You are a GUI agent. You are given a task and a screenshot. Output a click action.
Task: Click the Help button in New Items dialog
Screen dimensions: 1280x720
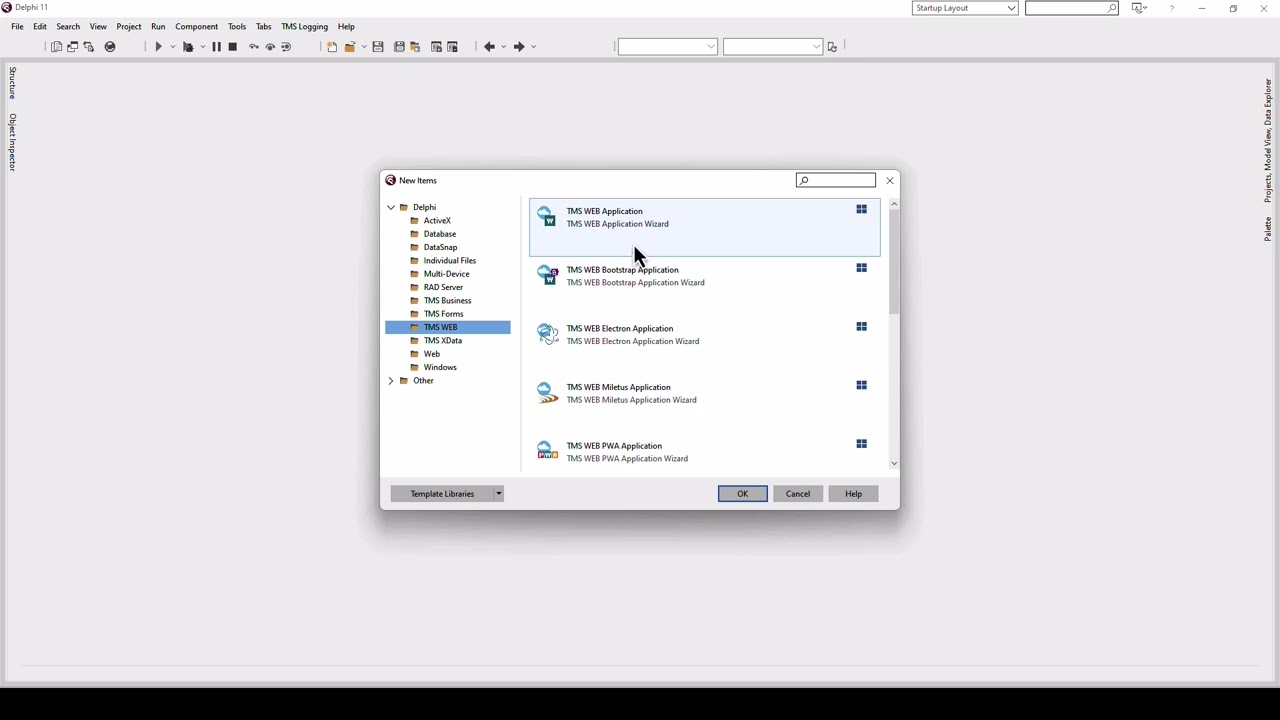853,494
